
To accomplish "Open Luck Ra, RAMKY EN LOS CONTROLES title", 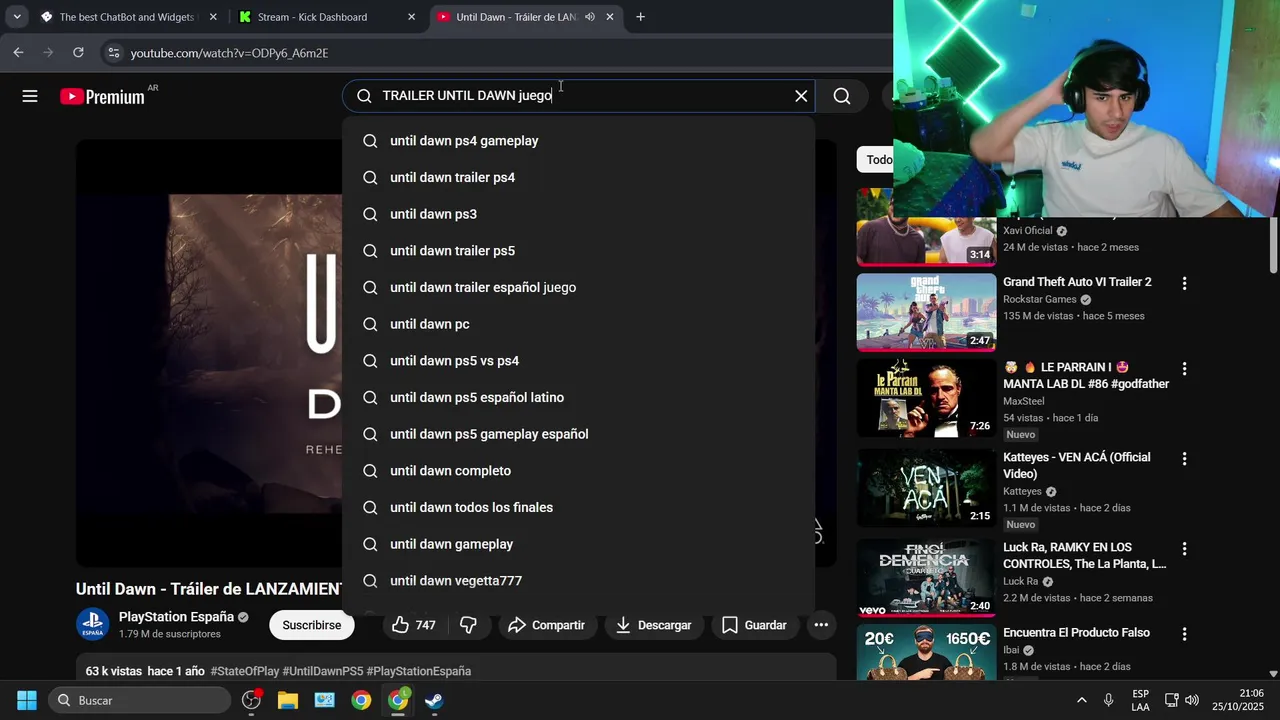I will coord(1085,556).
